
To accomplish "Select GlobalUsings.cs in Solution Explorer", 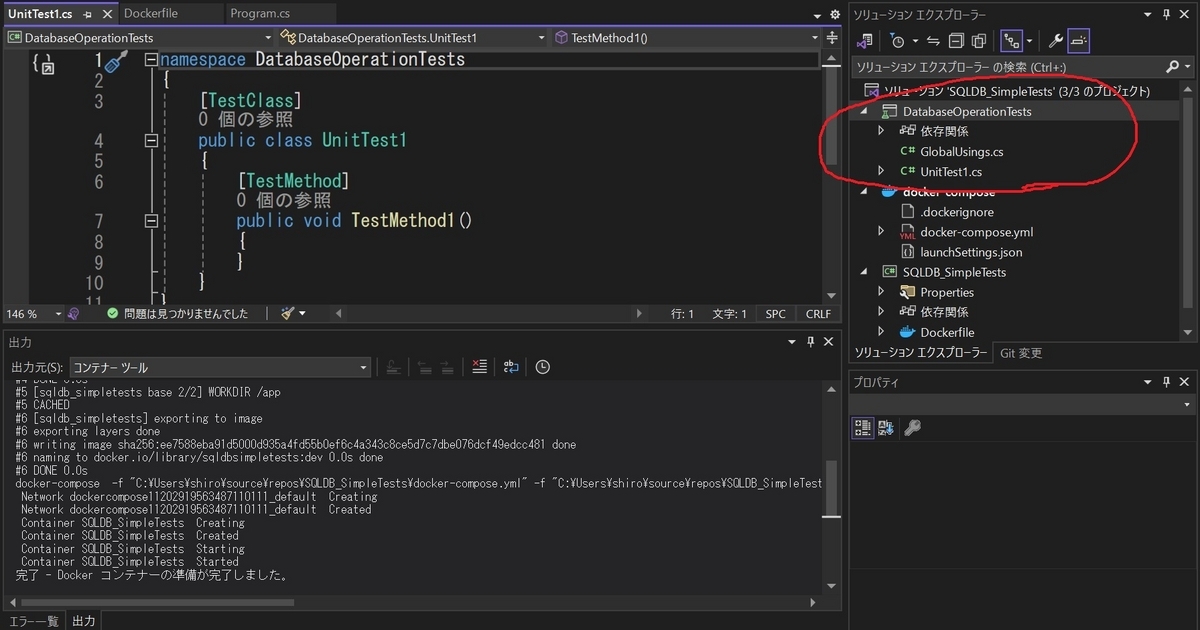I will 961,151.
